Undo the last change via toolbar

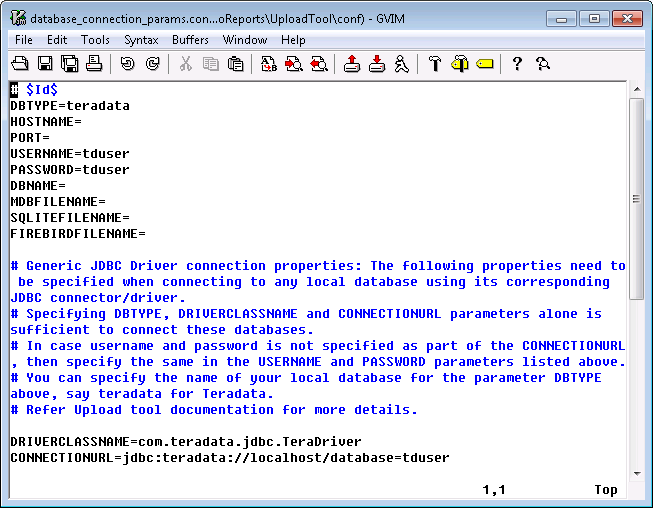pyautogui.click(x=128, y=64)
